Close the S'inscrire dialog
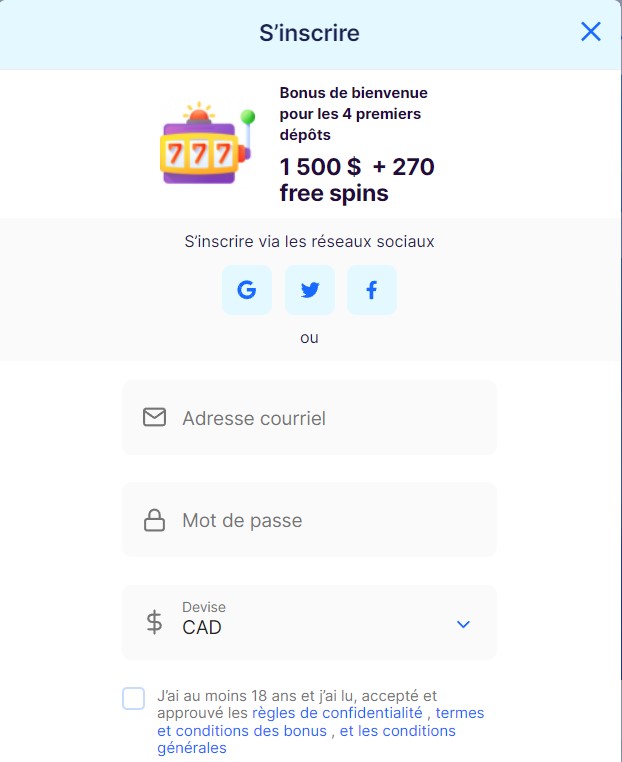Screen dimensions: 622x762 (x=591, y=32)
